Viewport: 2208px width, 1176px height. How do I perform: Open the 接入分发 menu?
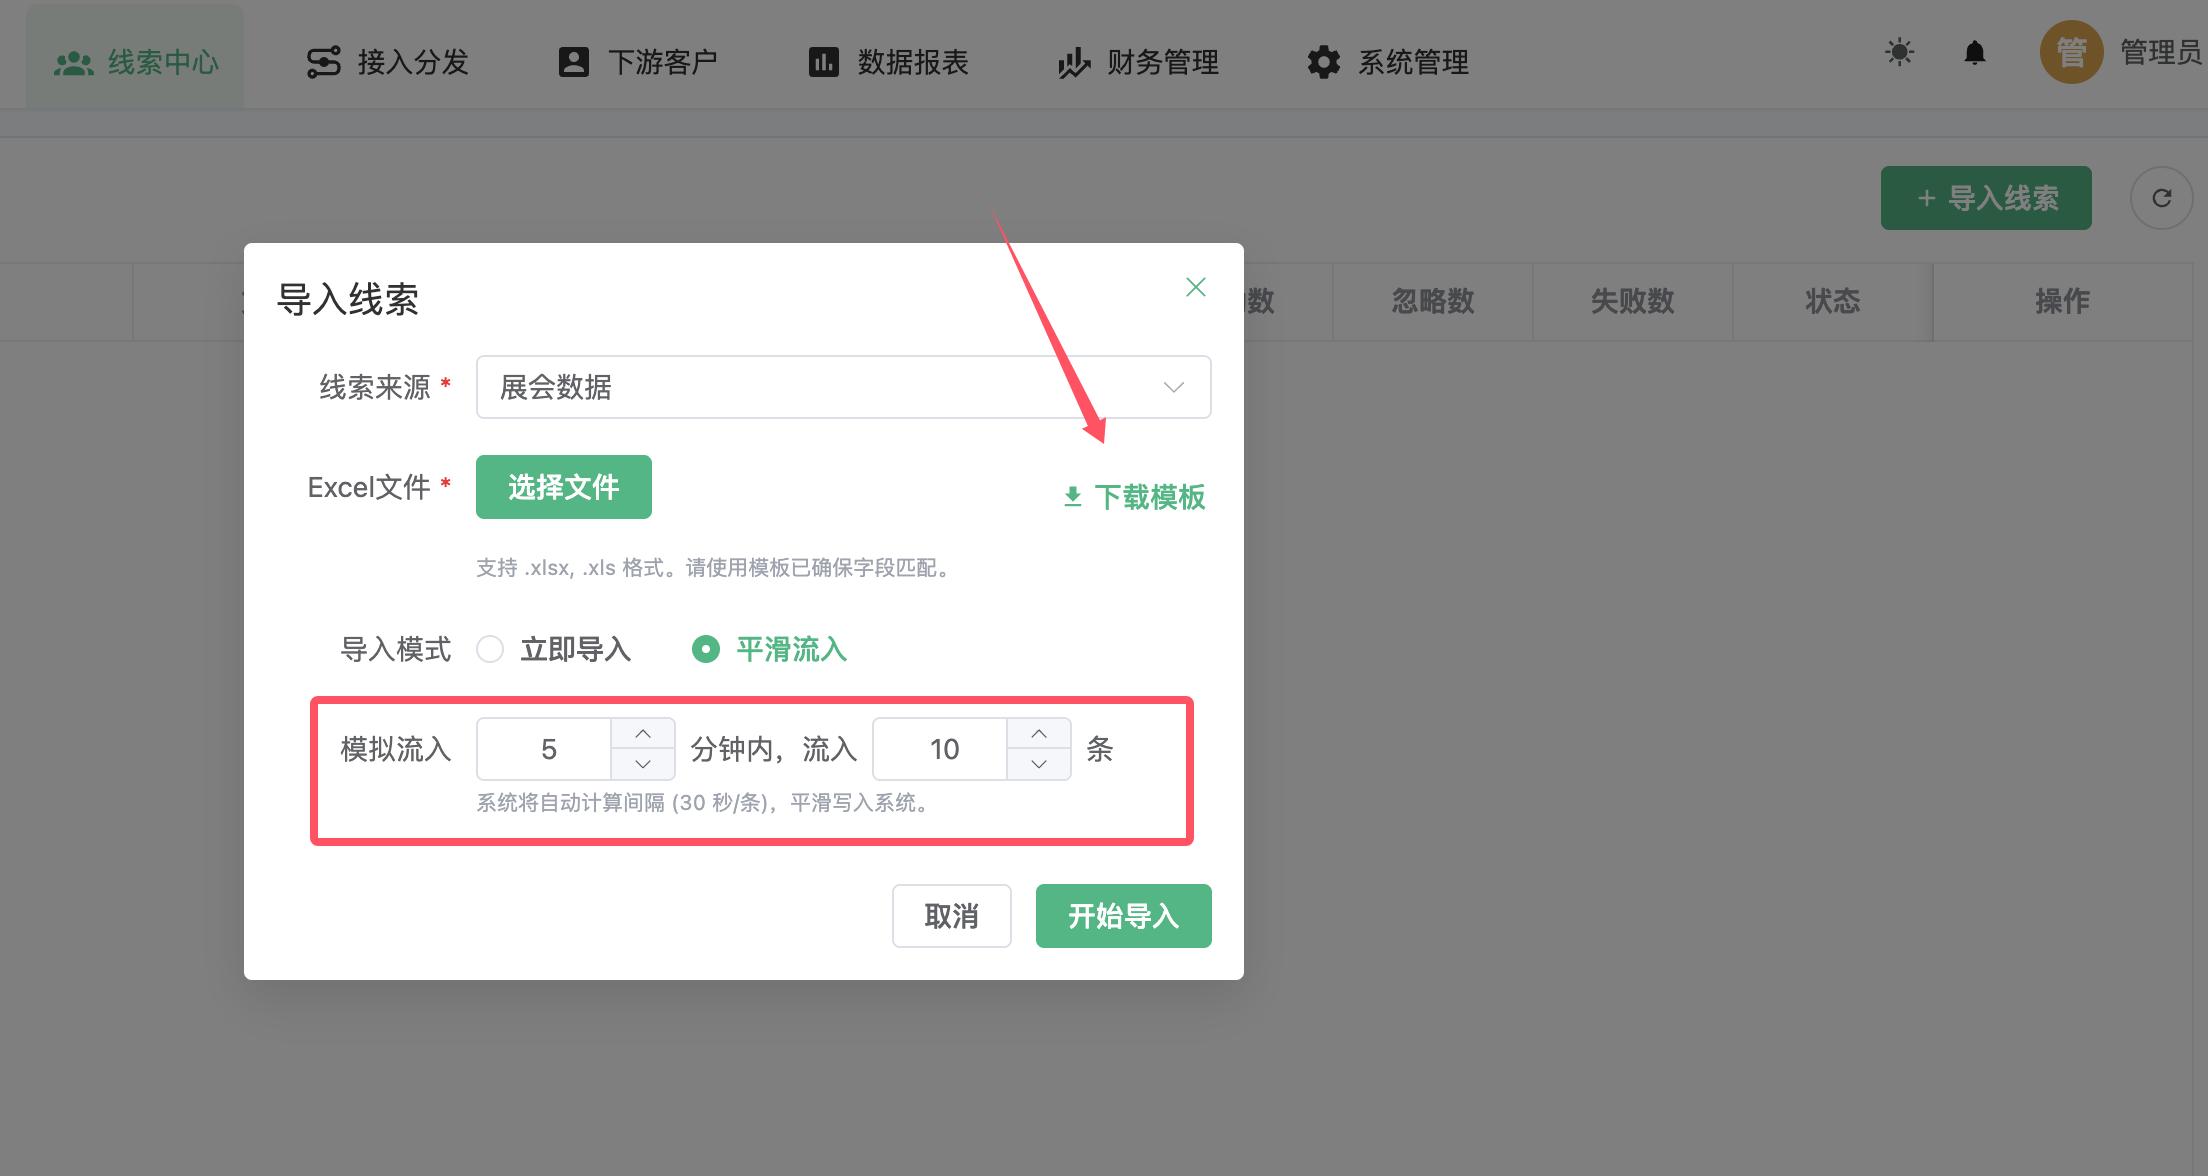tap(388, 62)
